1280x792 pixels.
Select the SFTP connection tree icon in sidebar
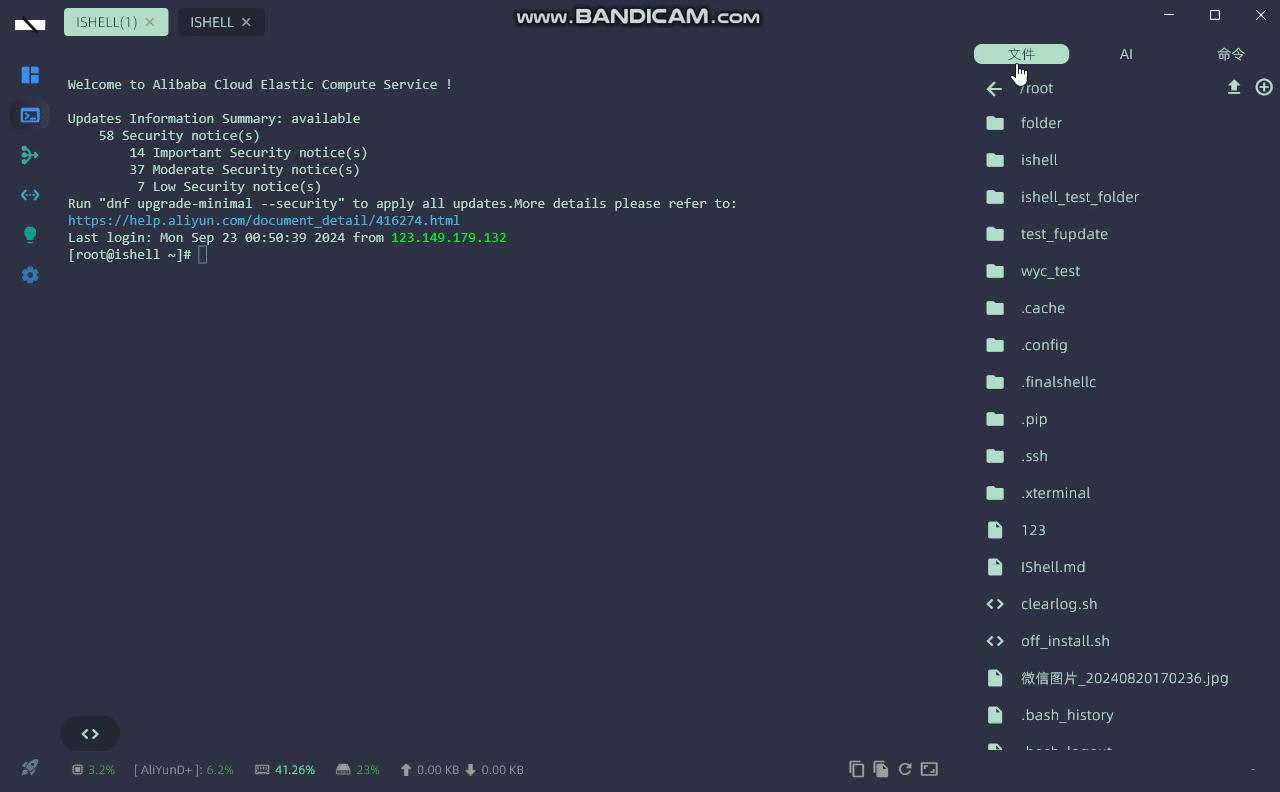point(30,155)
